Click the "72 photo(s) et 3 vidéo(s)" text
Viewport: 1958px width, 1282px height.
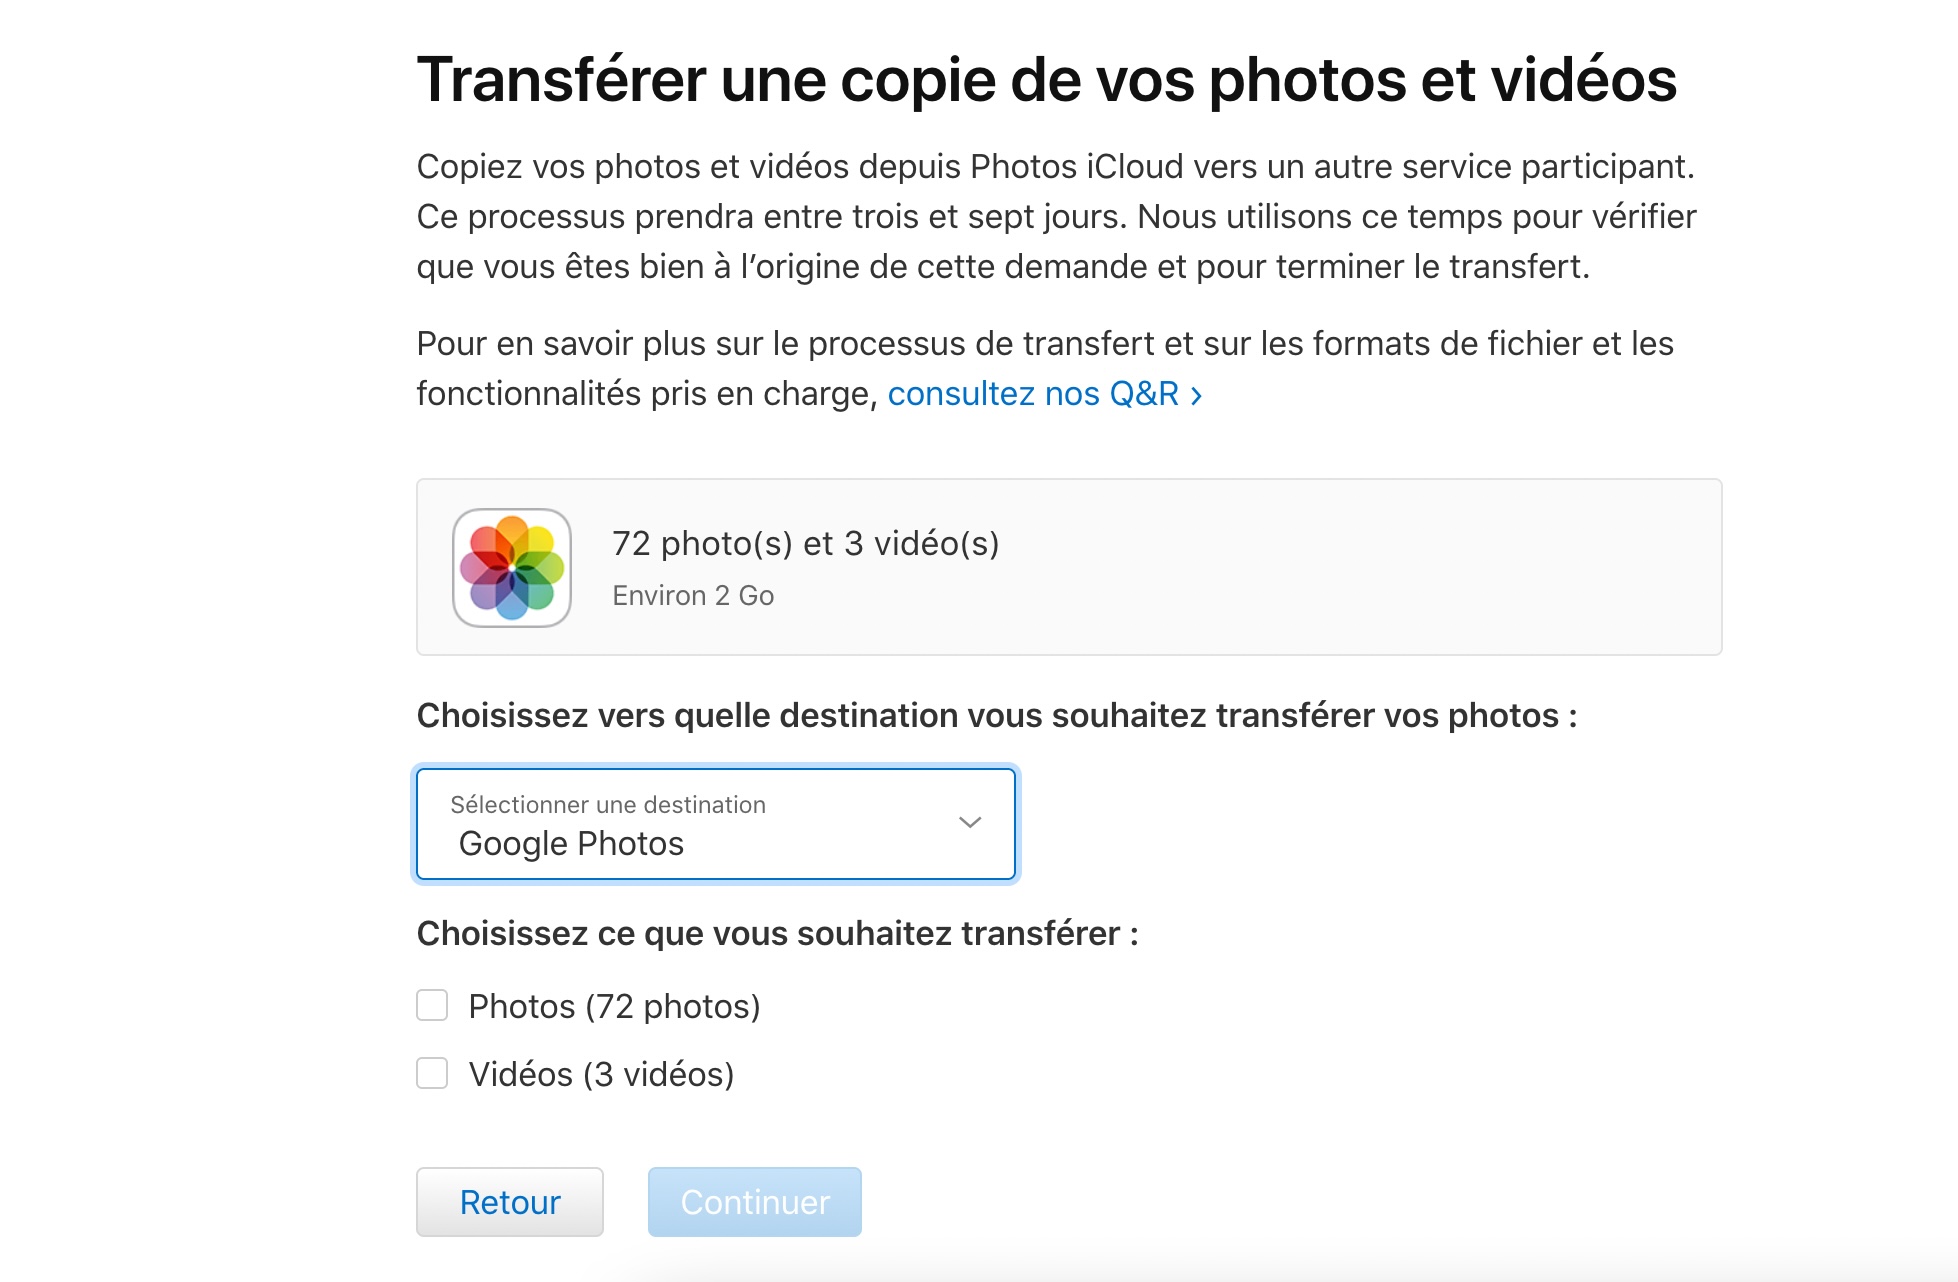coord(805,543)
